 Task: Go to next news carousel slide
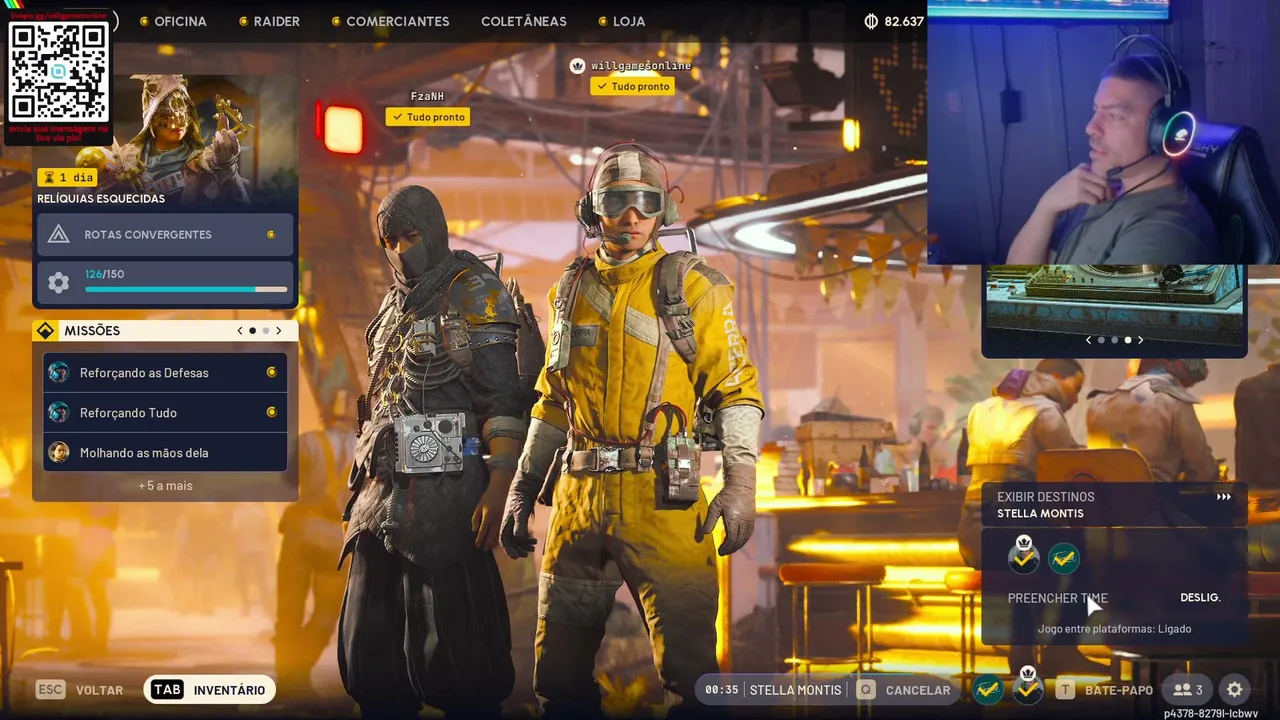pos(1140,340)
